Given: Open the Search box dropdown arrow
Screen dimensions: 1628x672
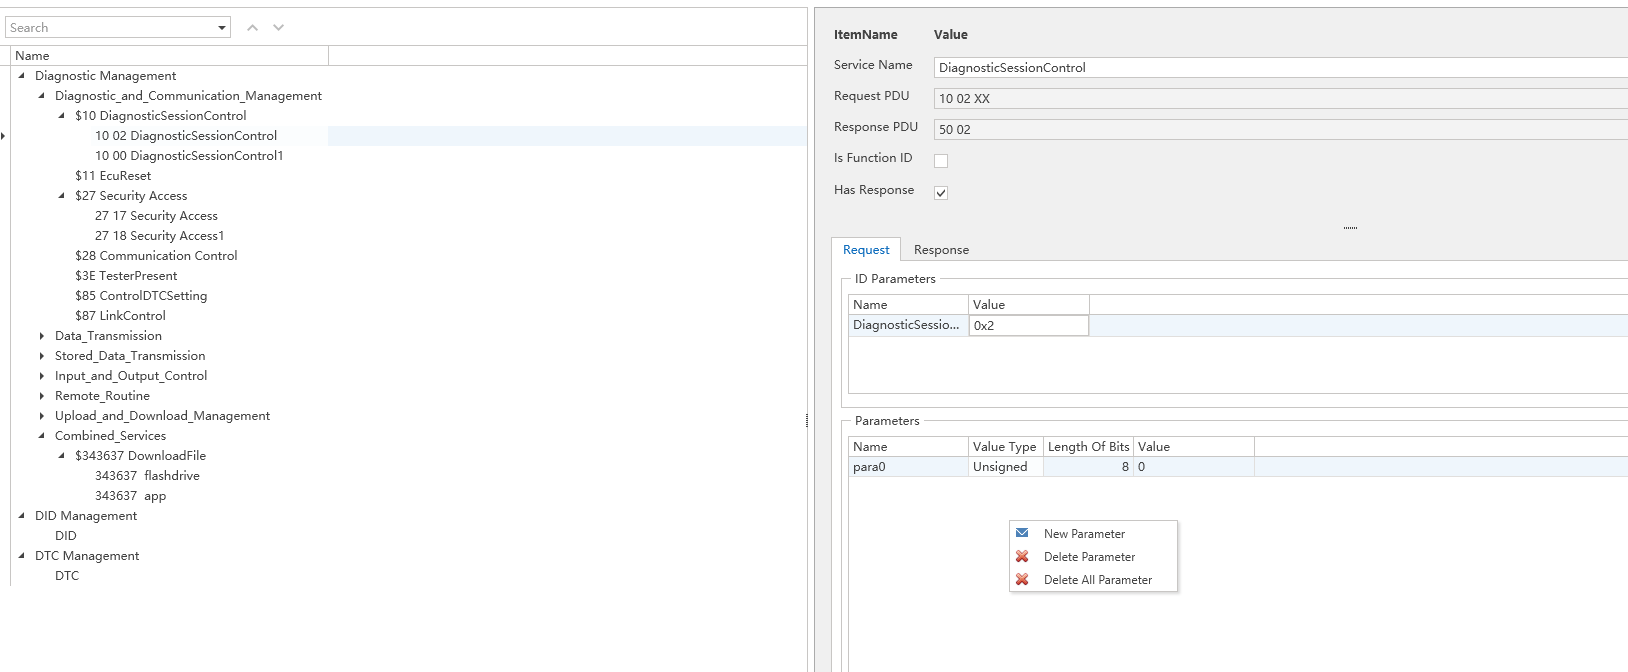Looking at the screenshot, I should pos(222,28).
